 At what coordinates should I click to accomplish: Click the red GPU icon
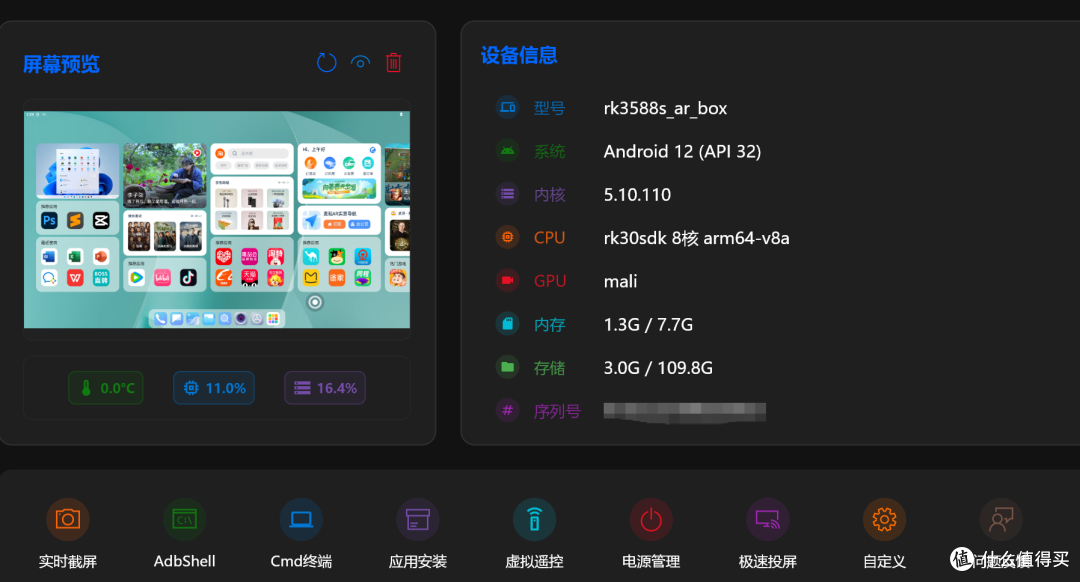(x=508, y=280)
